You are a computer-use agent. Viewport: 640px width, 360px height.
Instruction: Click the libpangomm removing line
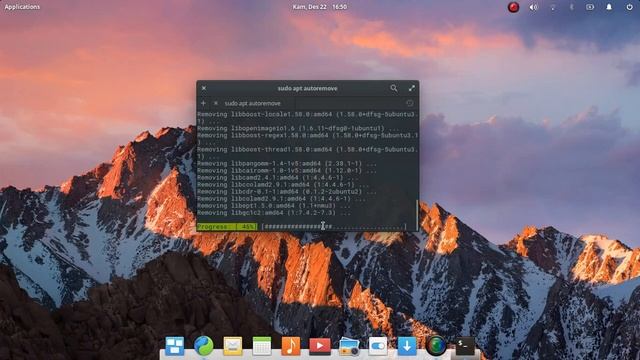287,164
